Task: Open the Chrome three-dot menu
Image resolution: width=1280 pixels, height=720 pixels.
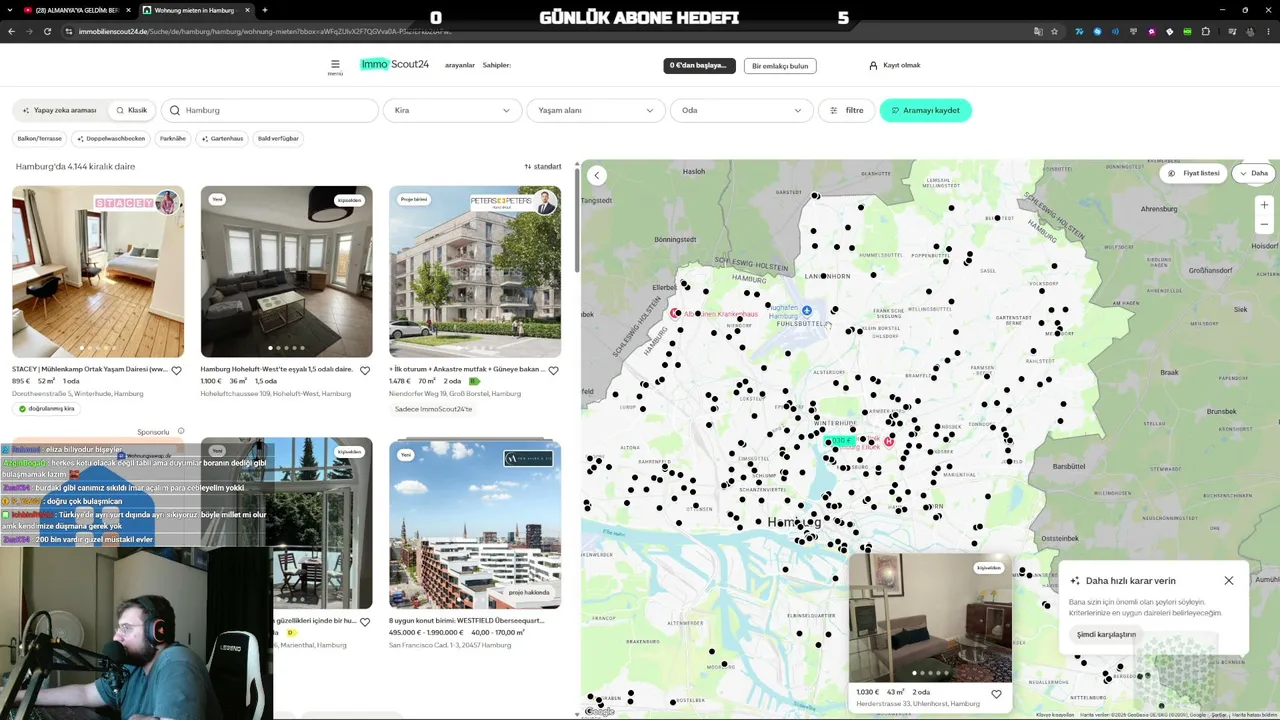Action: [1267, 31]
